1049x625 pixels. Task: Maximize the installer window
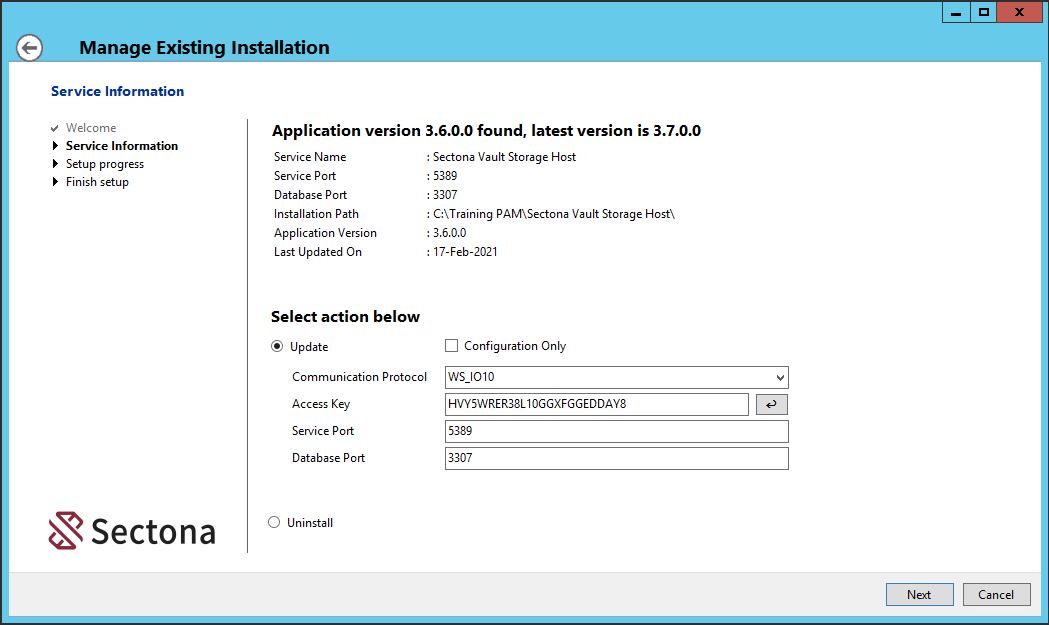click(983, 12)
